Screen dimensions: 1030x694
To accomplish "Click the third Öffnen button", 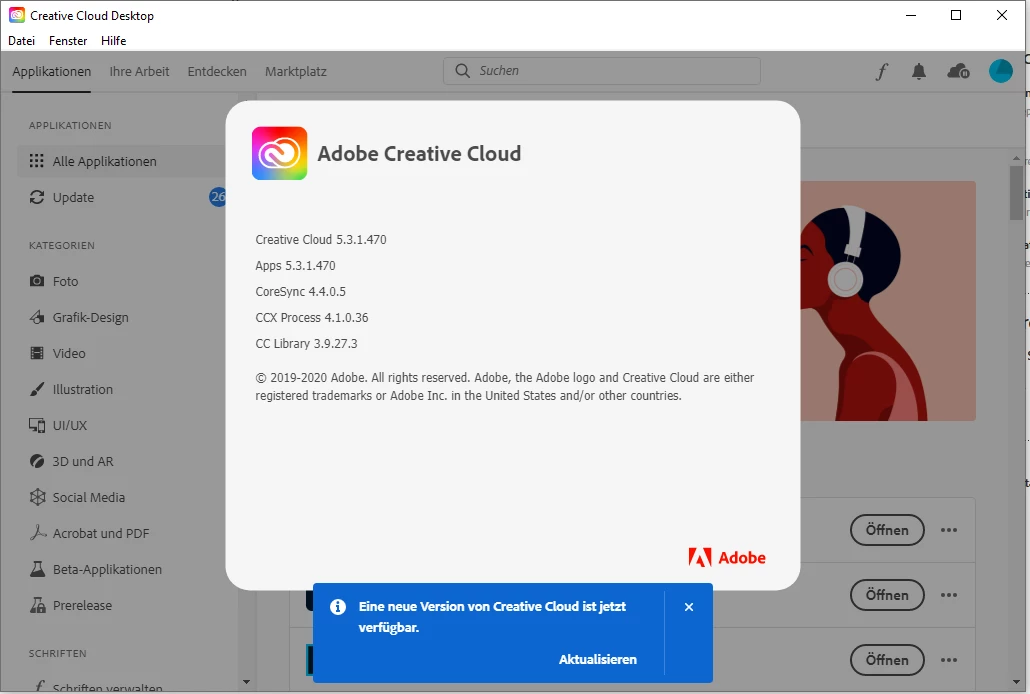I will (887, 660).
